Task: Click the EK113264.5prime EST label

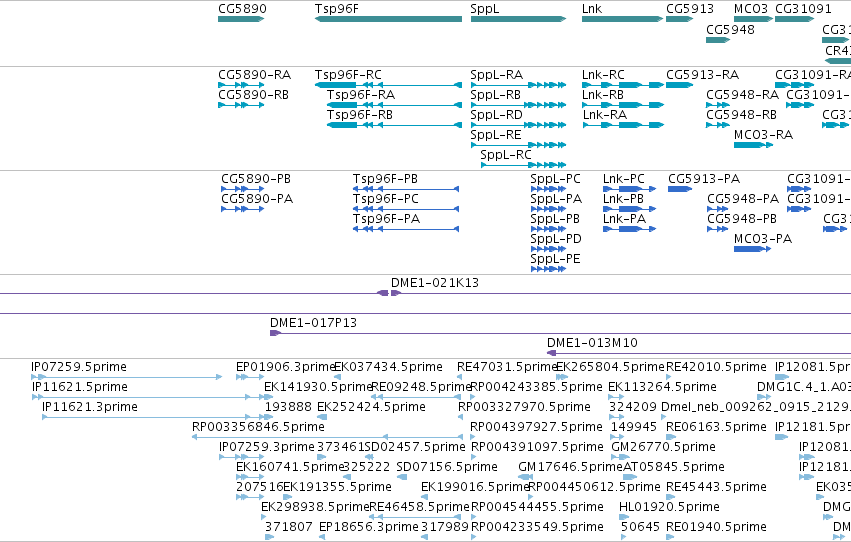Action: click(x=662, y=387)
